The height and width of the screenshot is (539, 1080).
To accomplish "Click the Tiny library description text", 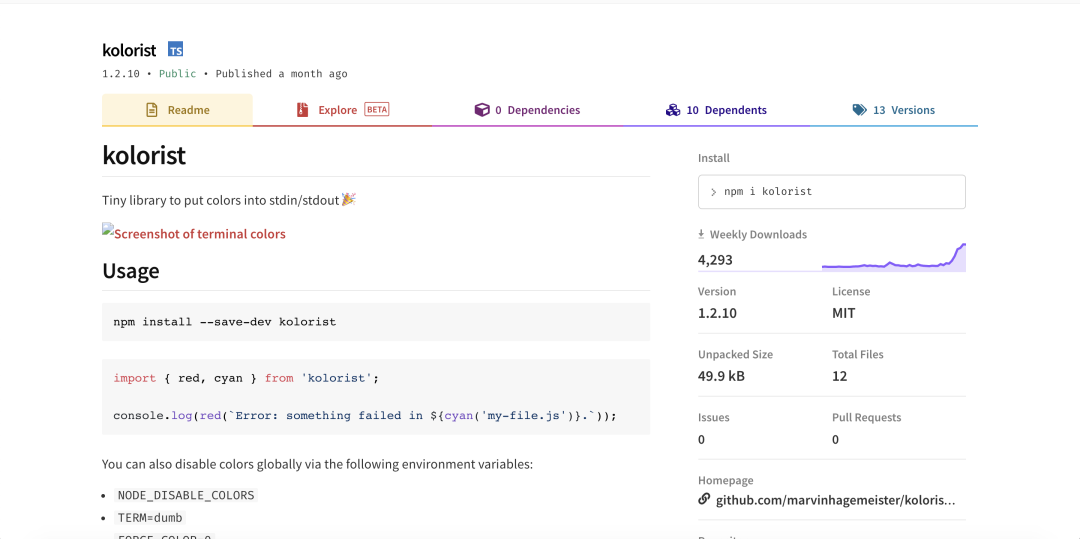I will click(x=229, y=200).
